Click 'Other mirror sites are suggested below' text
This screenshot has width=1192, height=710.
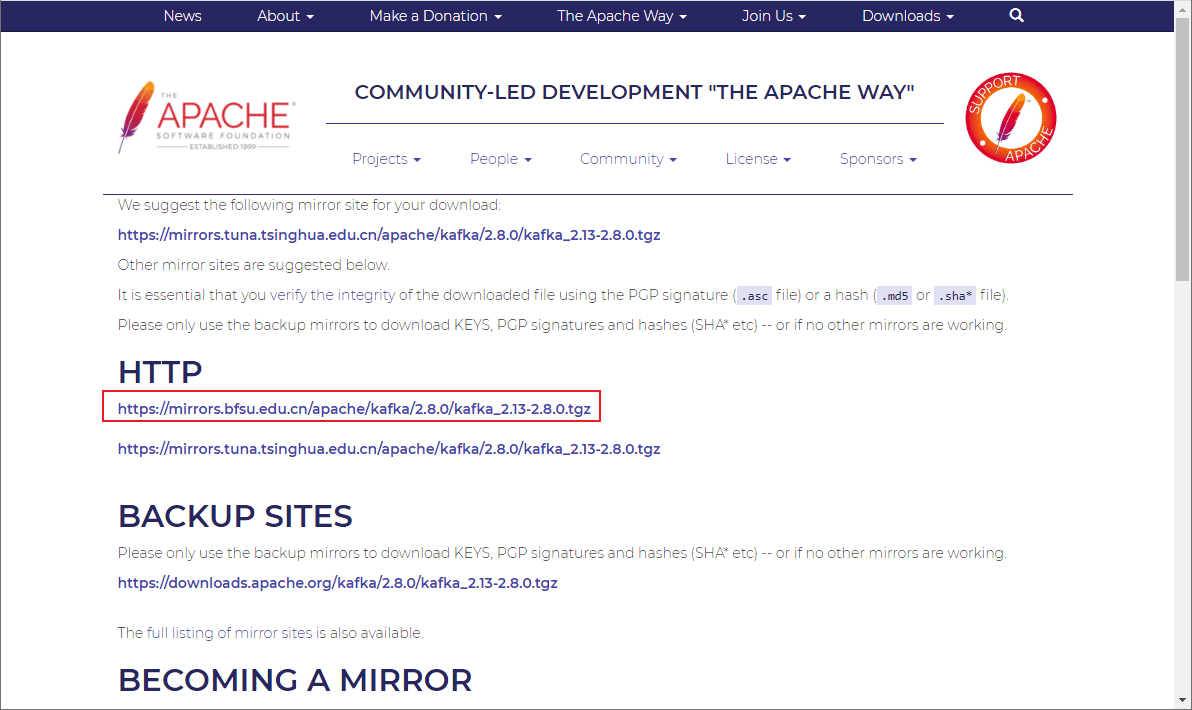(x=253, y=265)
